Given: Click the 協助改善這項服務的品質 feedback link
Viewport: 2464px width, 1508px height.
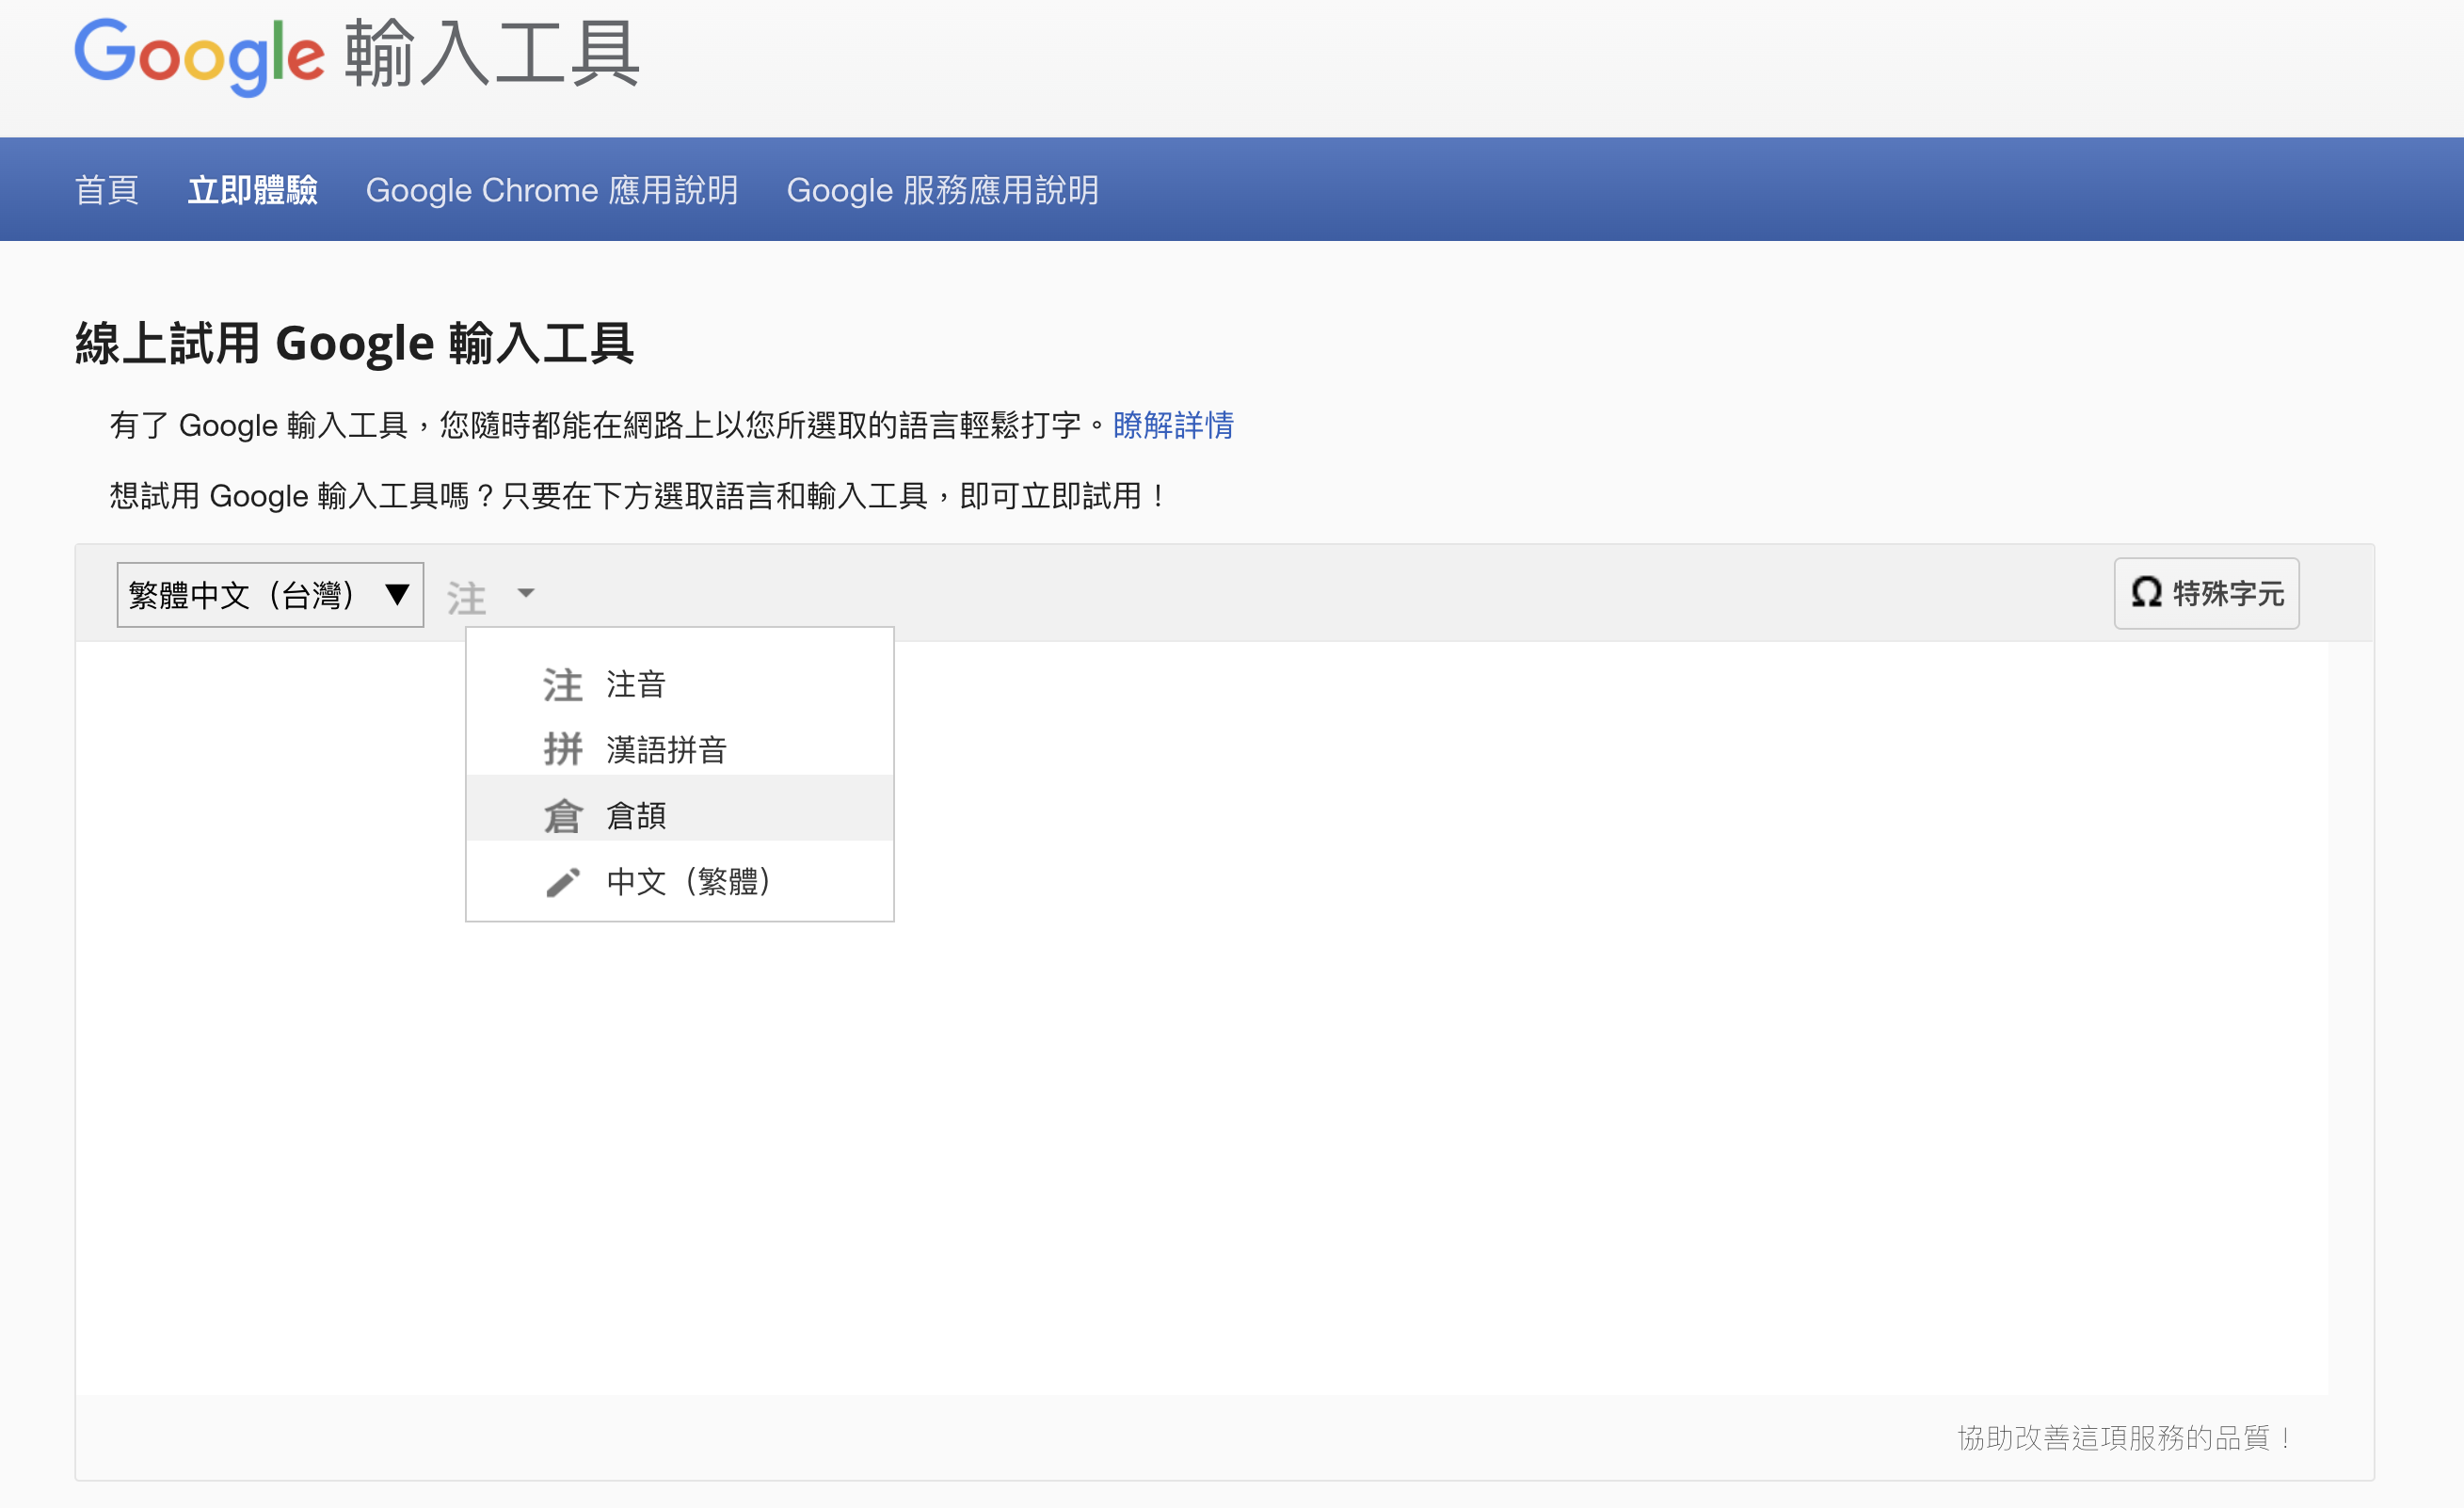Looking at the screenshot, I should [x=2124, y=1438].
